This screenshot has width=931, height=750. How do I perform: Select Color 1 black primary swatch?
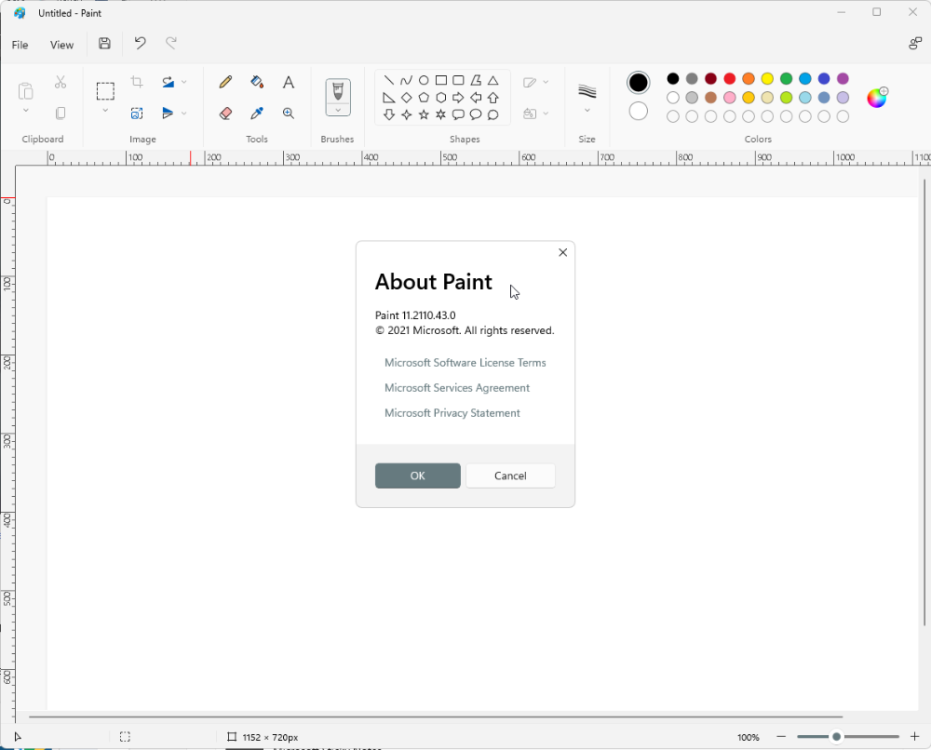(638, 83)
